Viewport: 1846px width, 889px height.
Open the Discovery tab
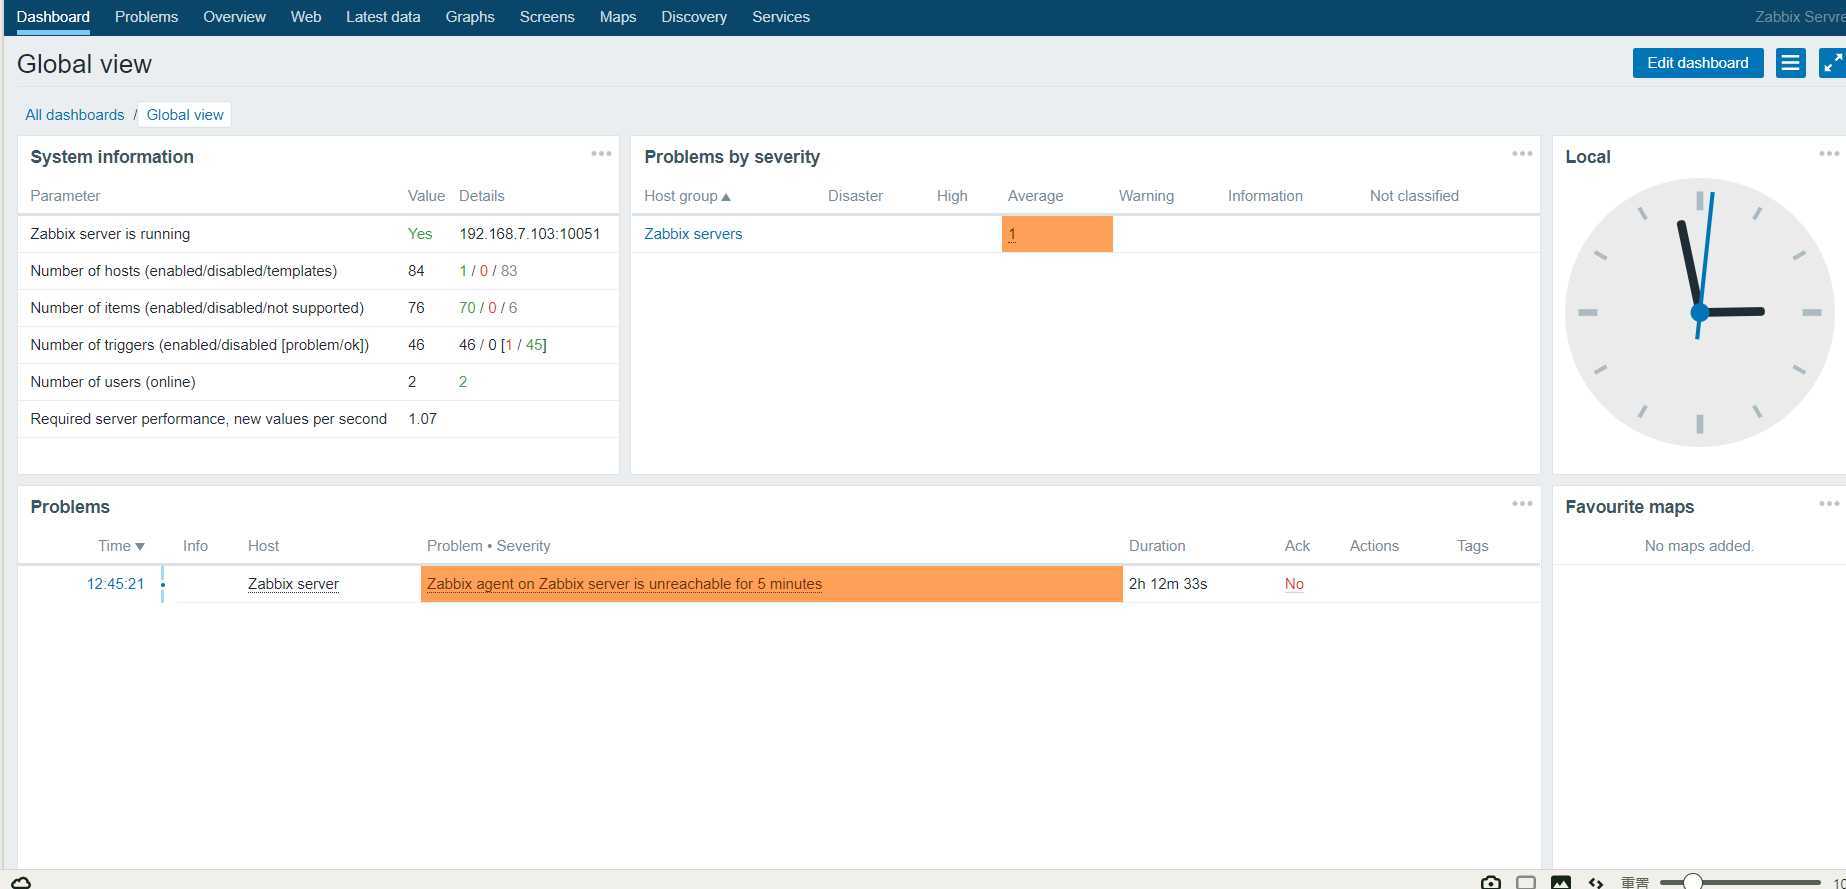(x=694, y=17)
